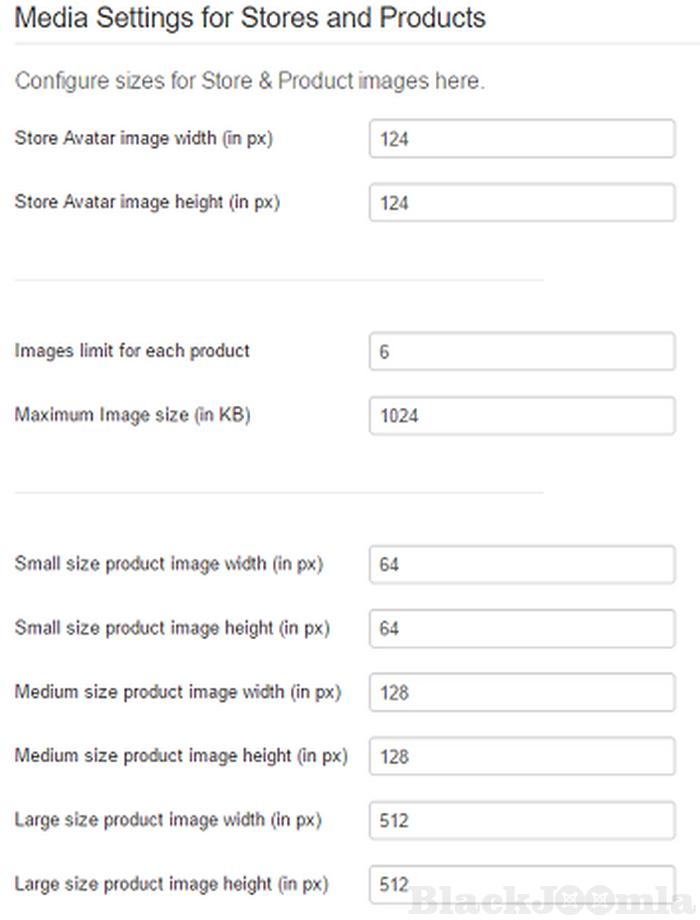Screen dimensions: 700x920
Task: Select the Images limit for each product field
Action: (522, 352)
